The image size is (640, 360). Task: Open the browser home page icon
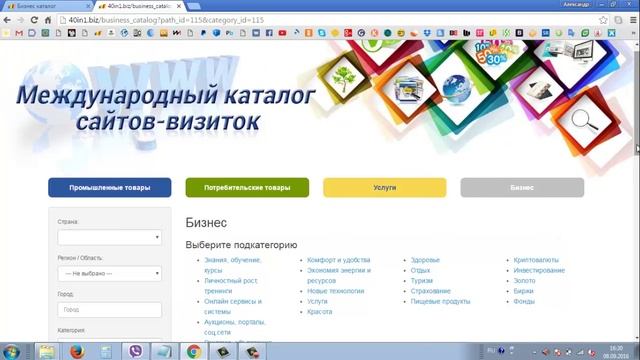(48, 20)
